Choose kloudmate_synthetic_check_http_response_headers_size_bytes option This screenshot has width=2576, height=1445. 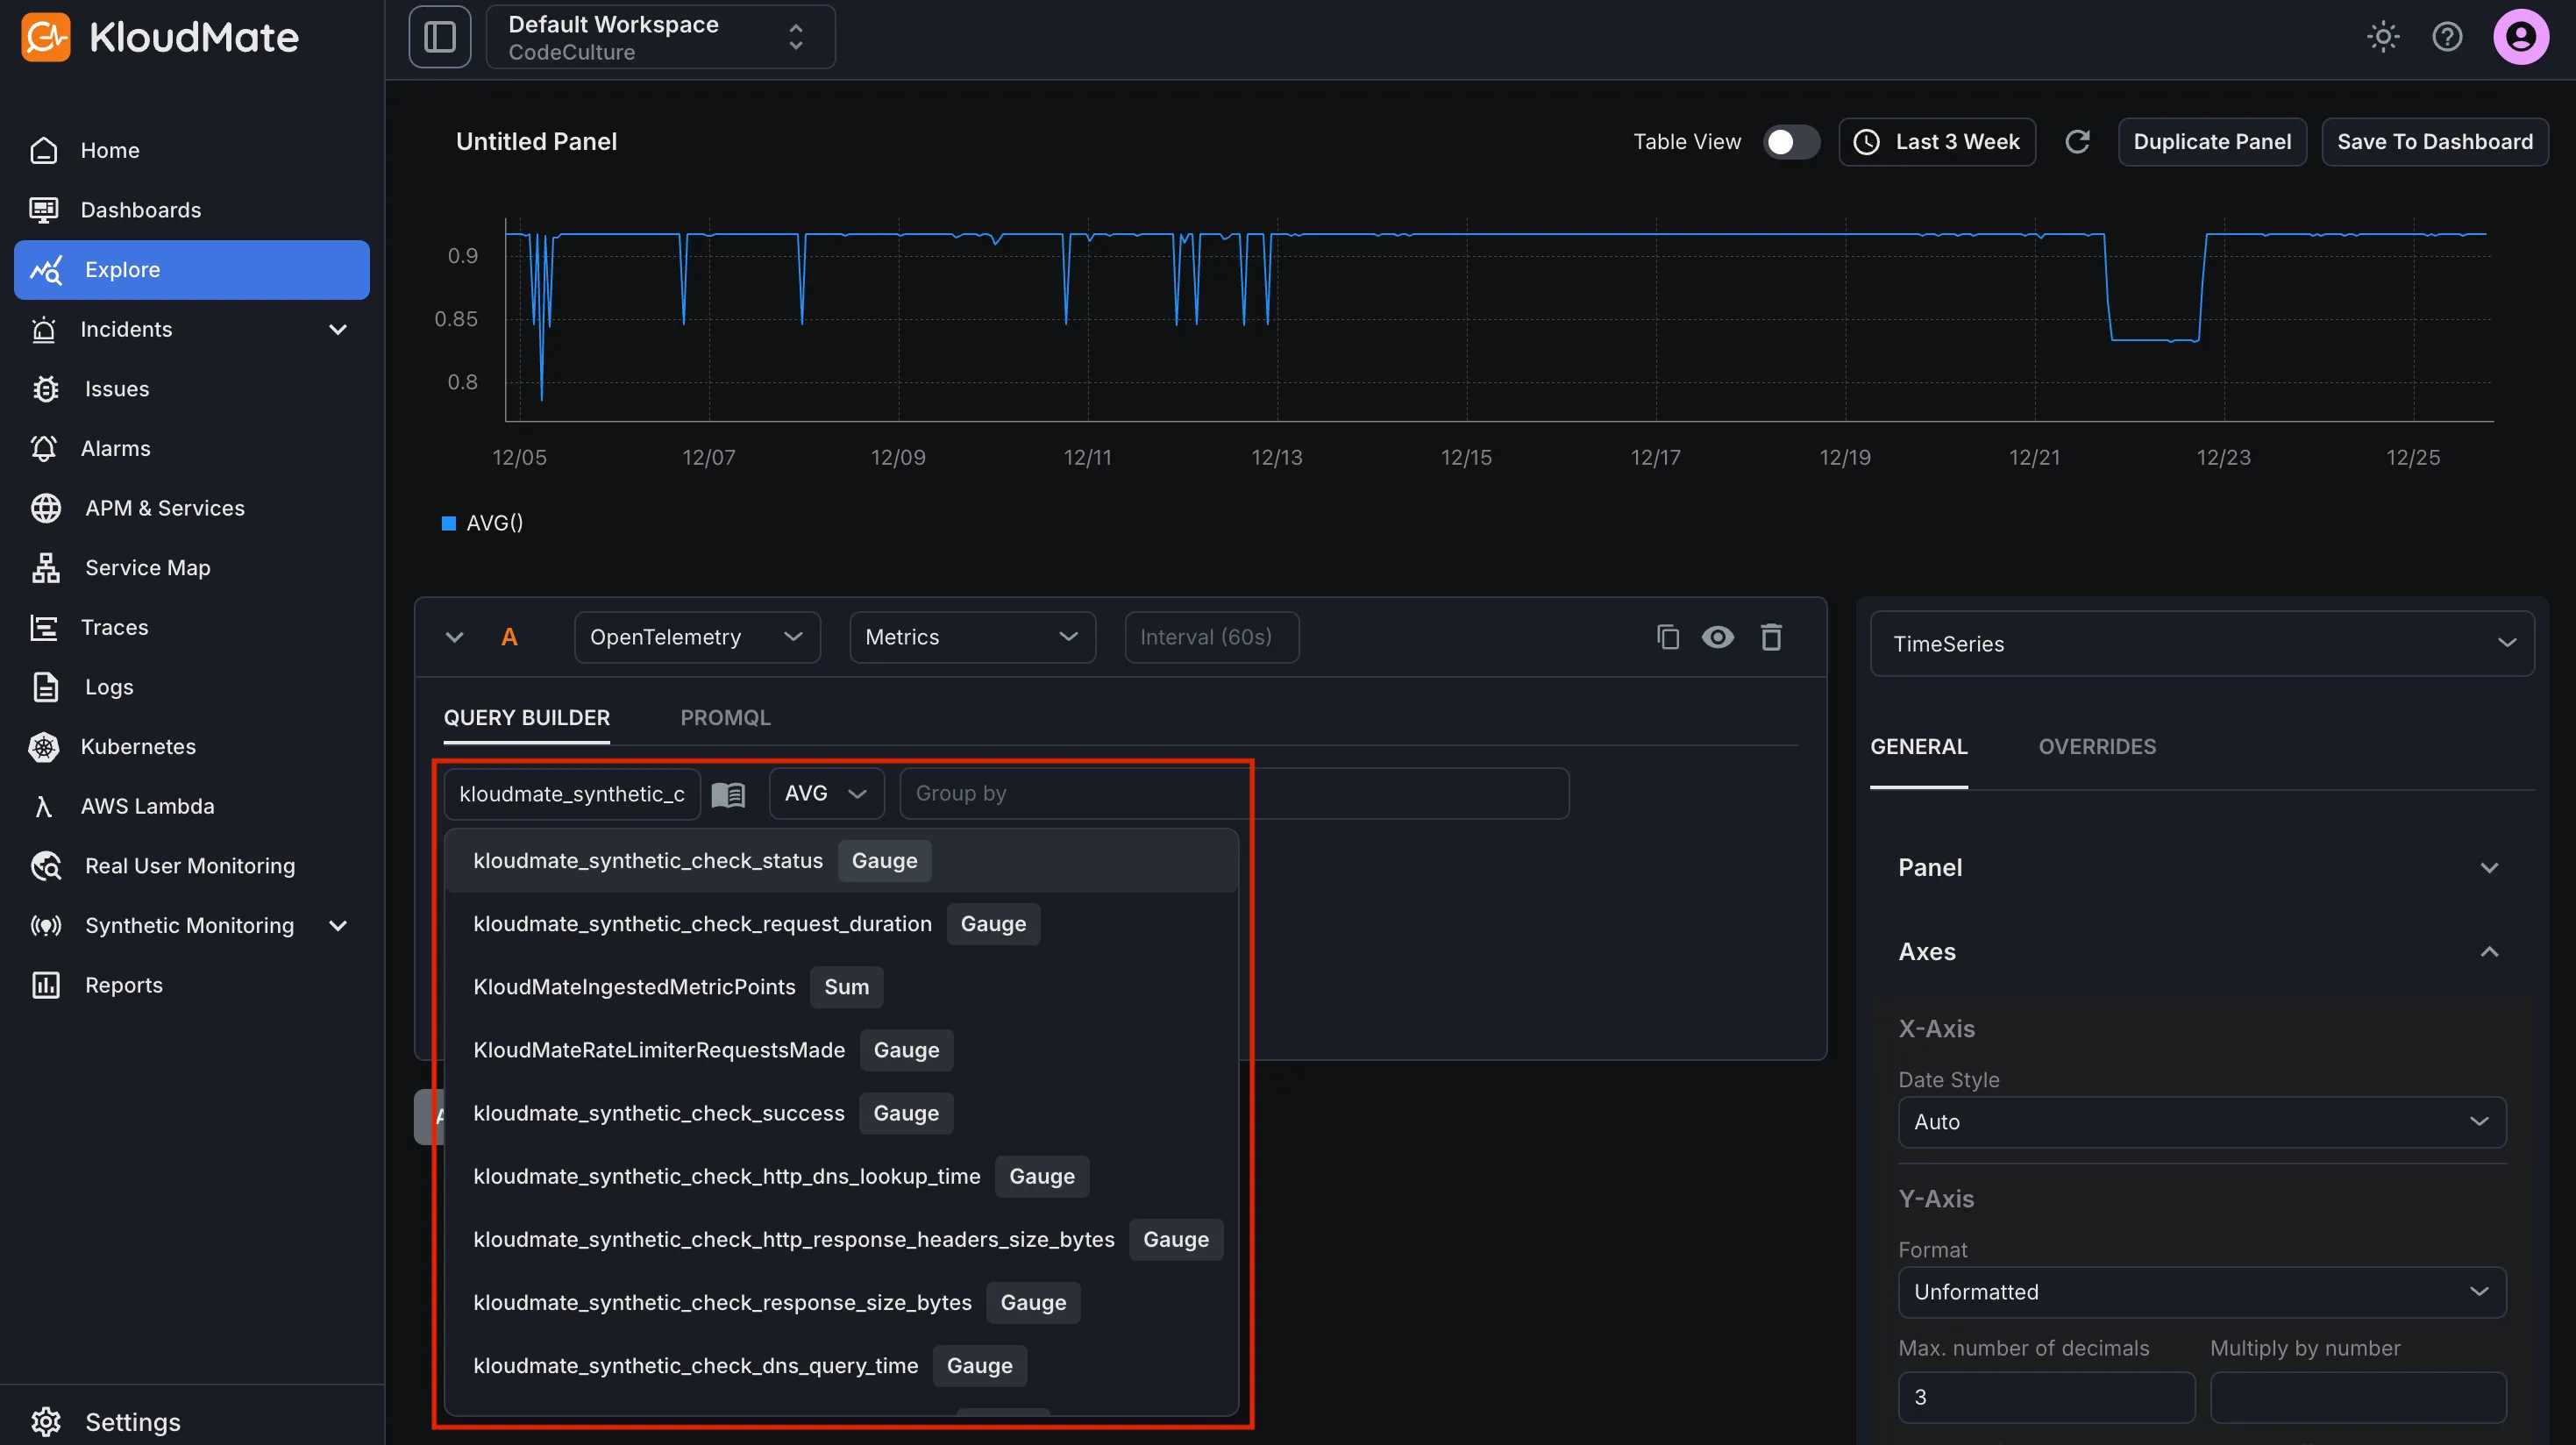click(x=841, y=1239)
